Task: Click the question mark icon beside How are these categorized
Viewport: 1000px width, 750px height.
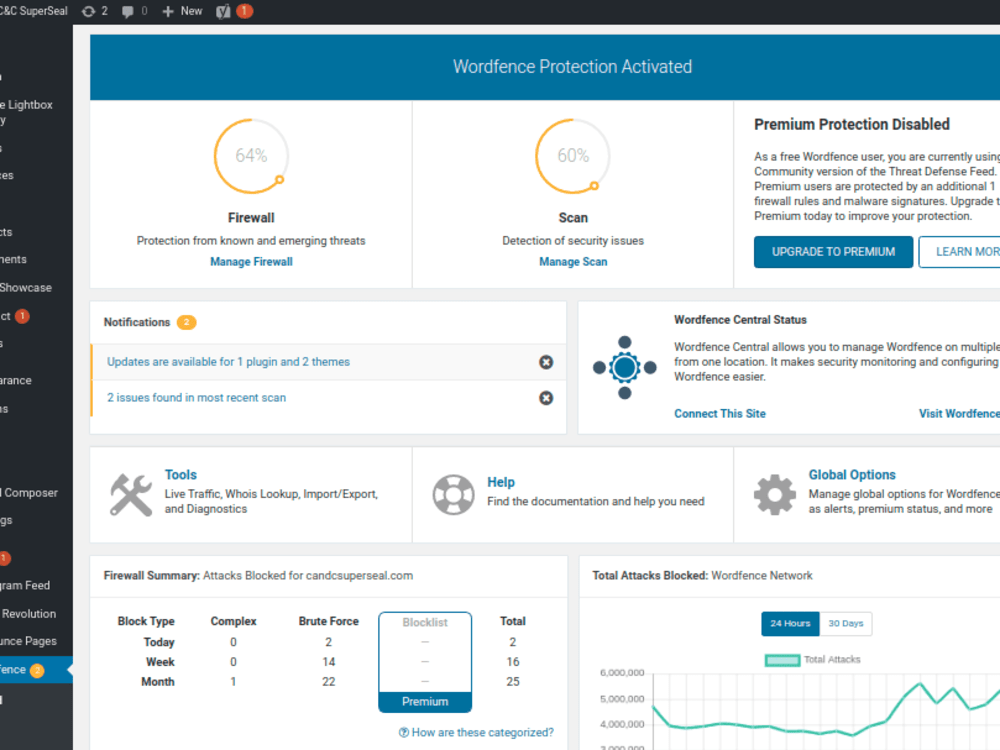Action: (404, 732)
